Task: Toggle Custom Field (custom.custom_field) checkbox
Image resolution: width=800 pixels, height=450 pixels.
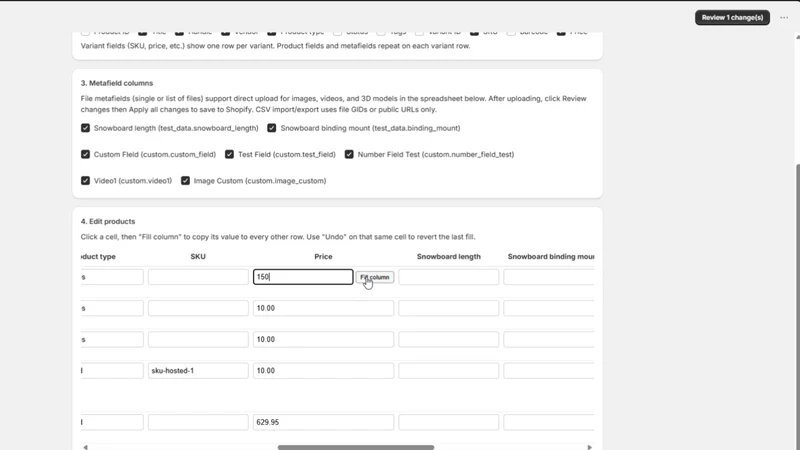Action: point(85,154)
